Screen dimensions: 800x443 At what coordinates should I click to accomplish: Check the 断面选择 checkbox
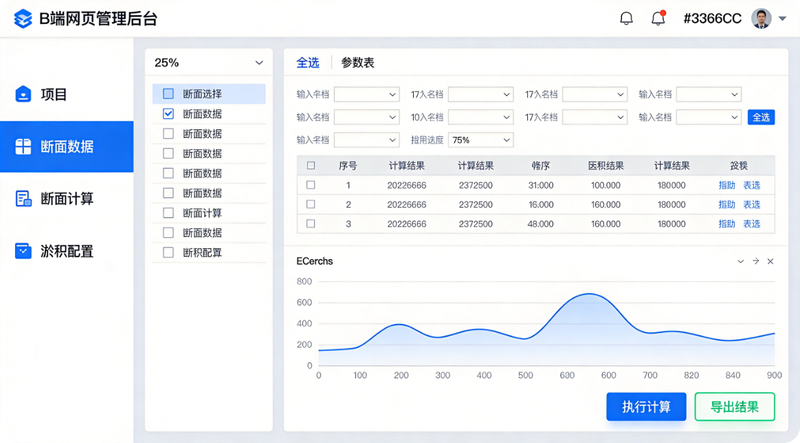(168, 93)
